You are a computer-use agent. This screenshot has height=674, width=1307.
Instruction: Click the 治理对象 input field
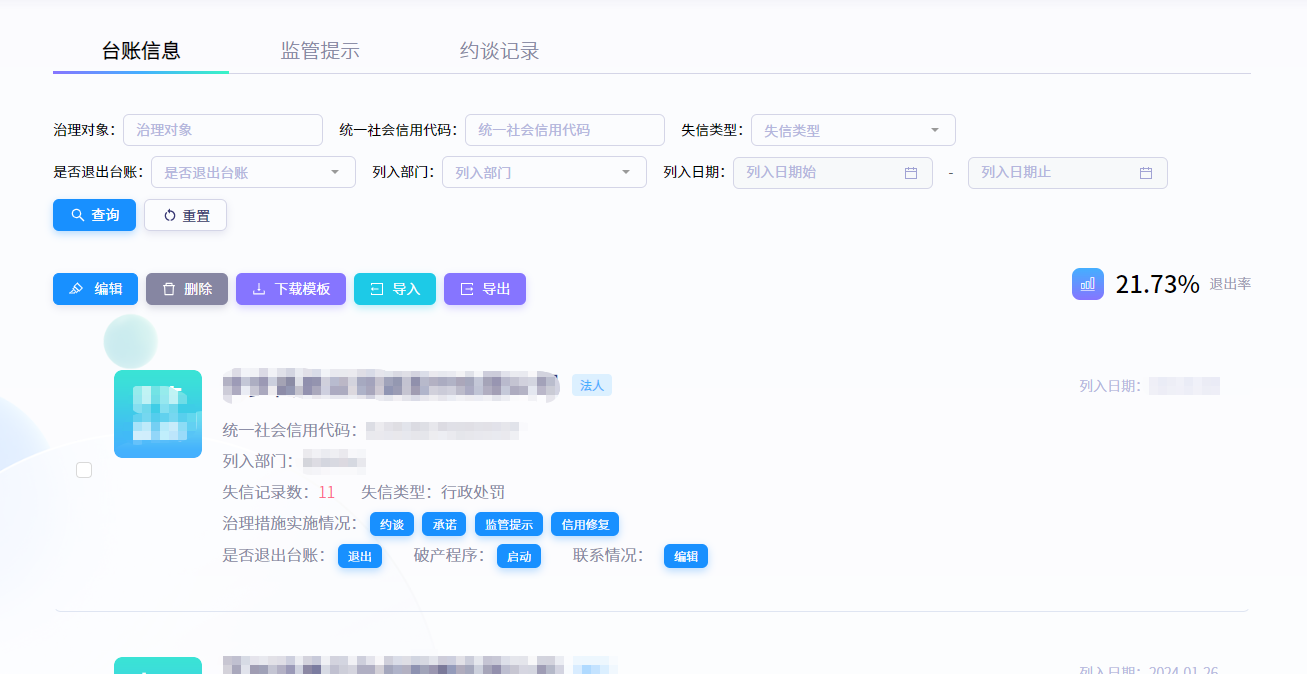(222, 130)
